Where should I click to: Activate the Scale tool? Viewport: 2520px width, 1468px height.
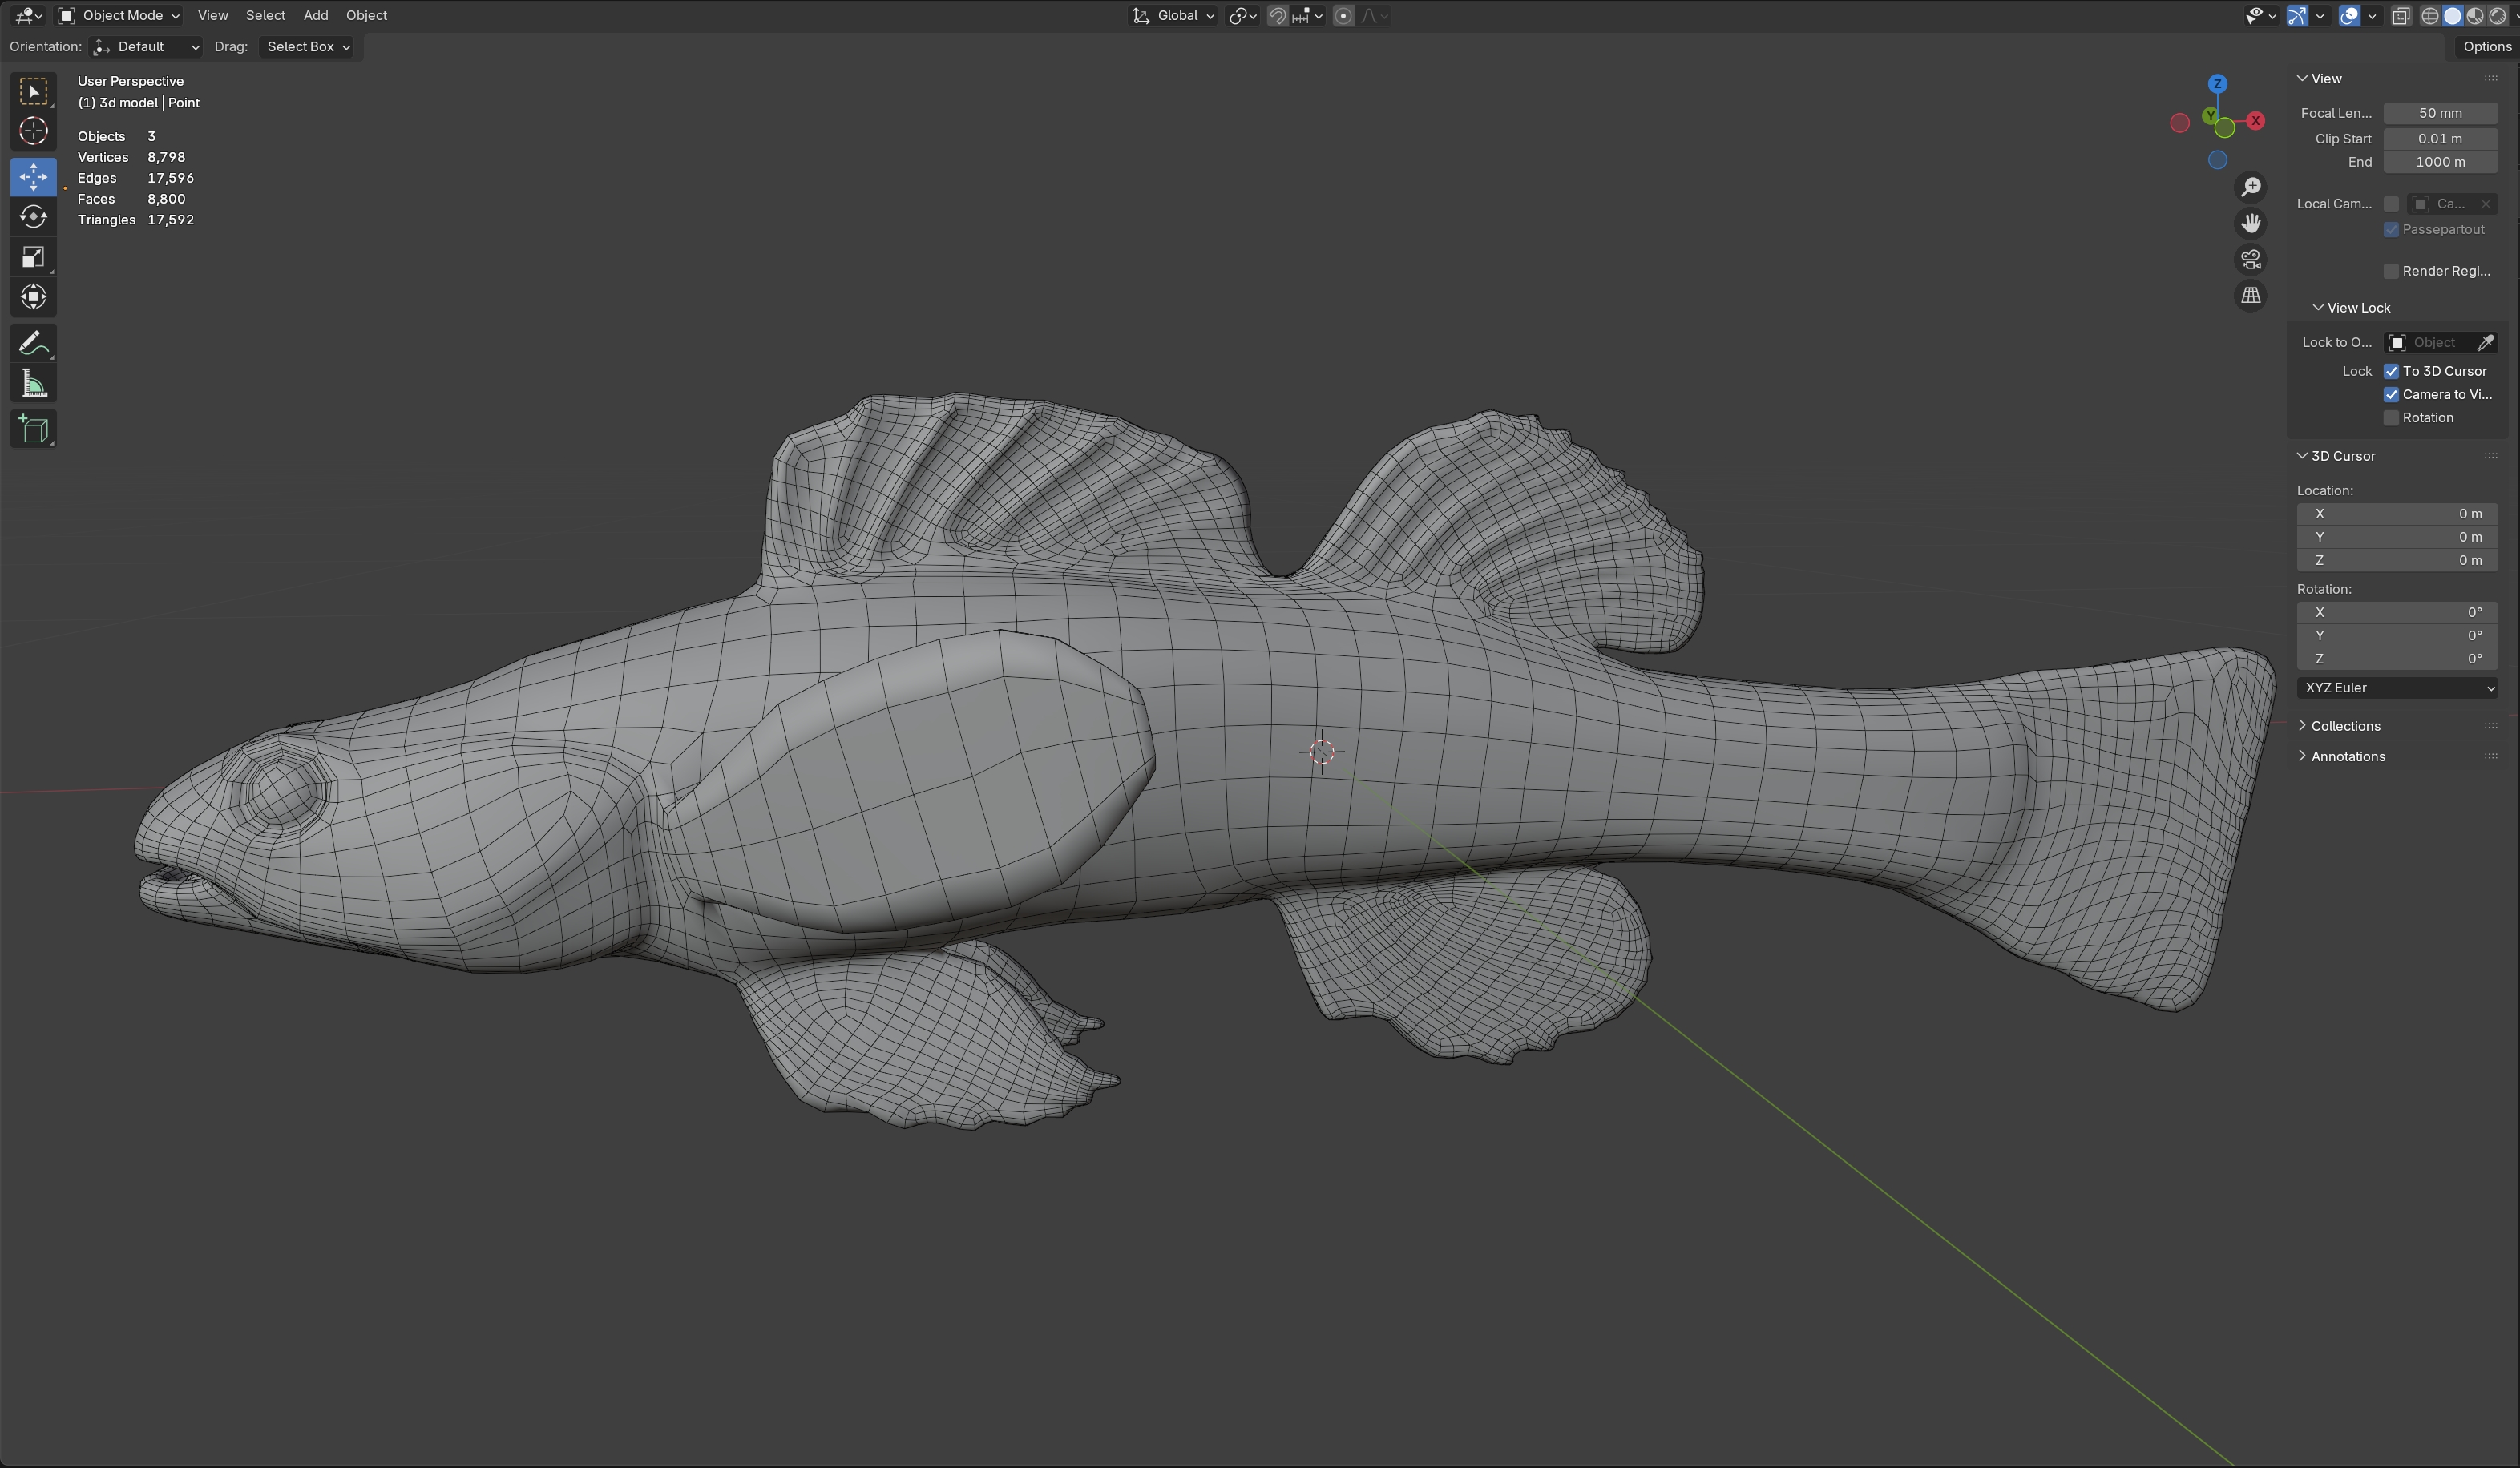[33, 257]
